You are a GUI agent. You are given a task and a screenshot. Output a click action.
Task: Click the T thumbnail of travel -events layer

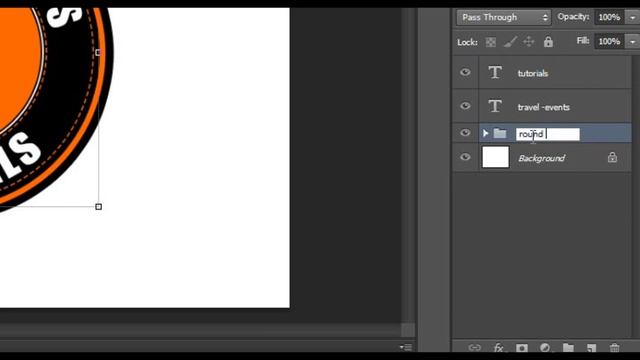[495, 106]
